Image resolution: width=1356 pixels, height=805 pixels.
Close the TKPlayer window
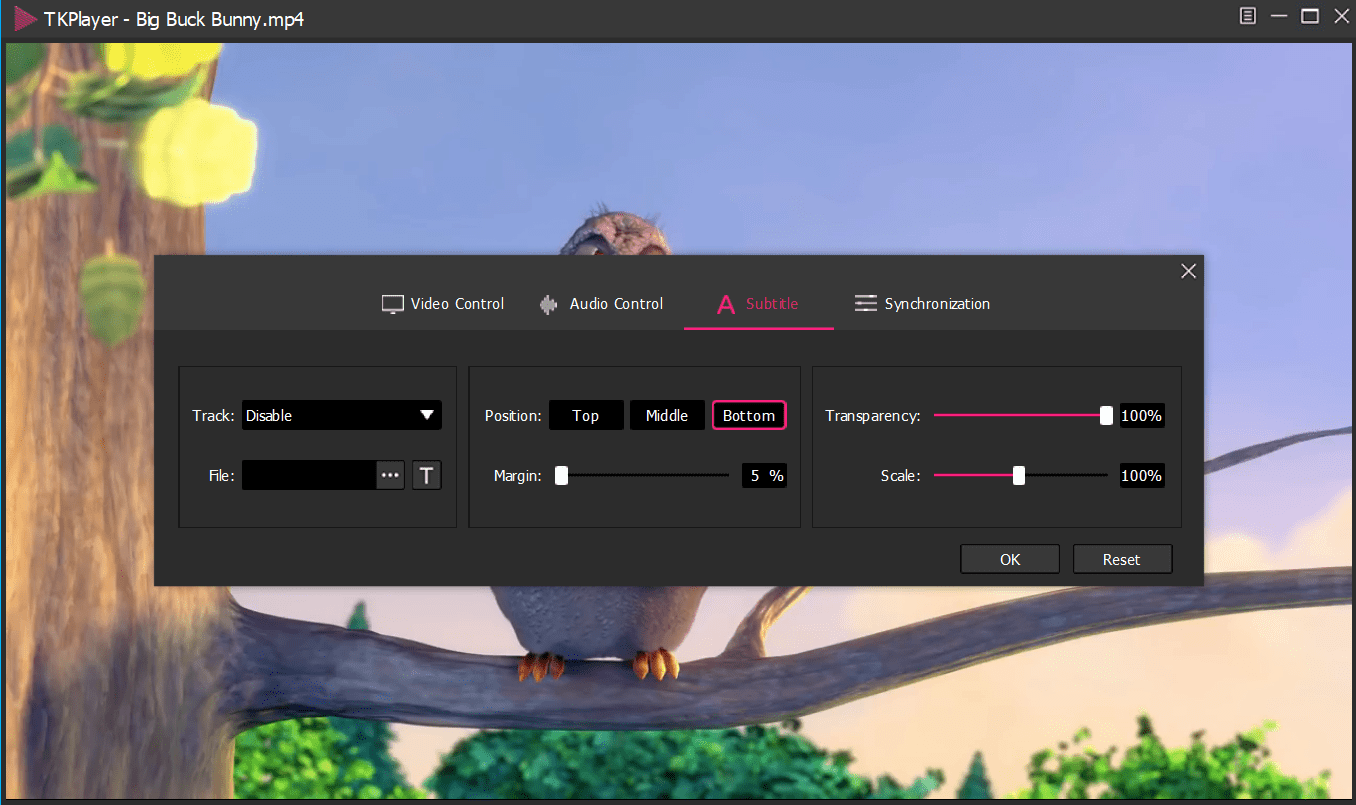tap(1340, 16)
